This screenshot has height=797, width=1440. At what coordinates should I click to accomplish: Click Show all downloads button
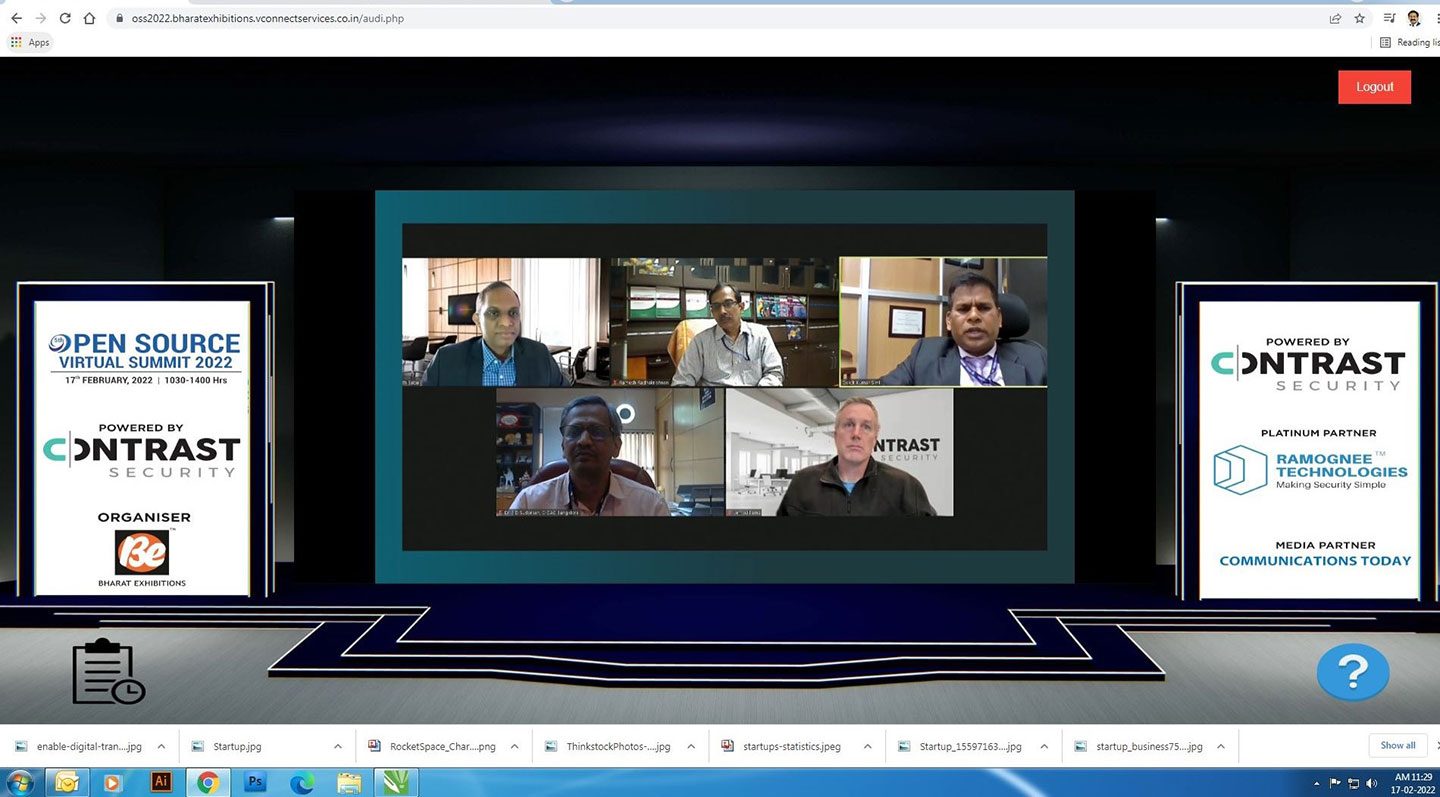click(x=1398, y=745)
